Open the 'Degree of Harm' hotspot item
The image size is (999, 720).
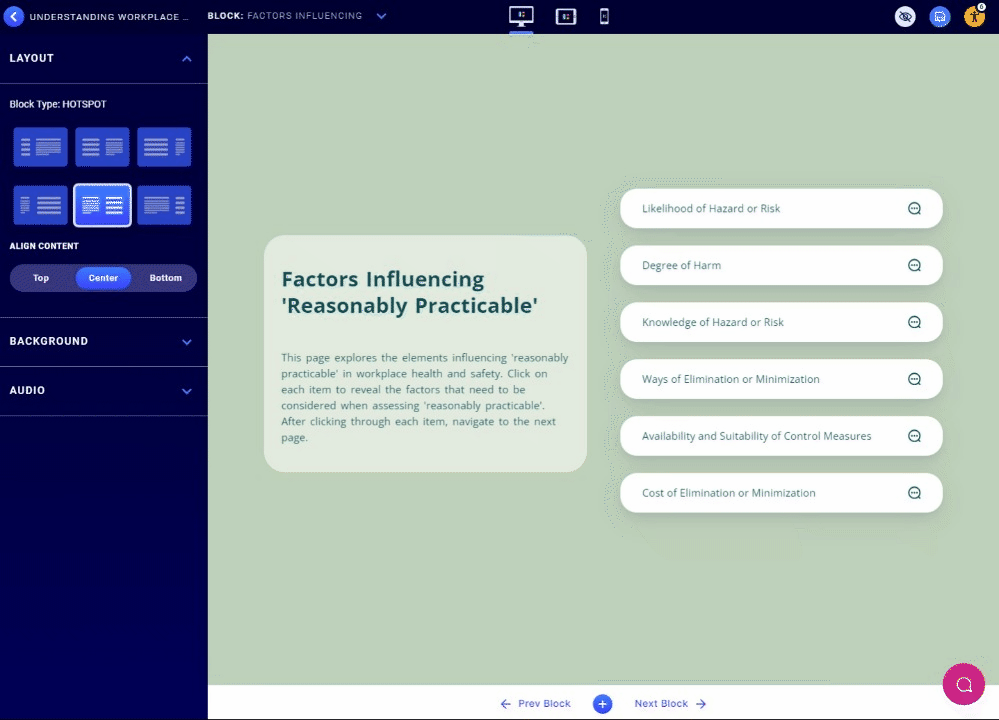780,265
